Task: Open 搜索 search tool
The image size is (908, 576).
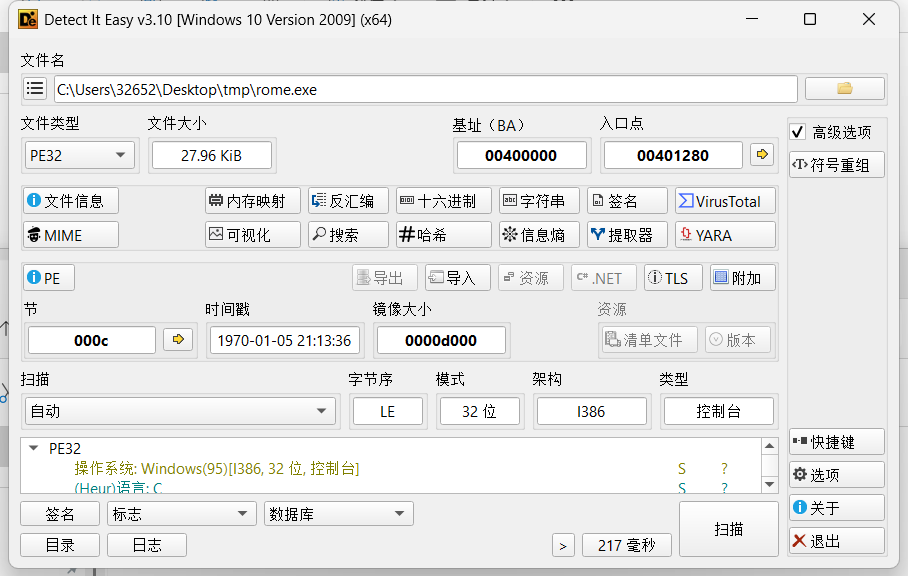Action: (x=348, y=235)
